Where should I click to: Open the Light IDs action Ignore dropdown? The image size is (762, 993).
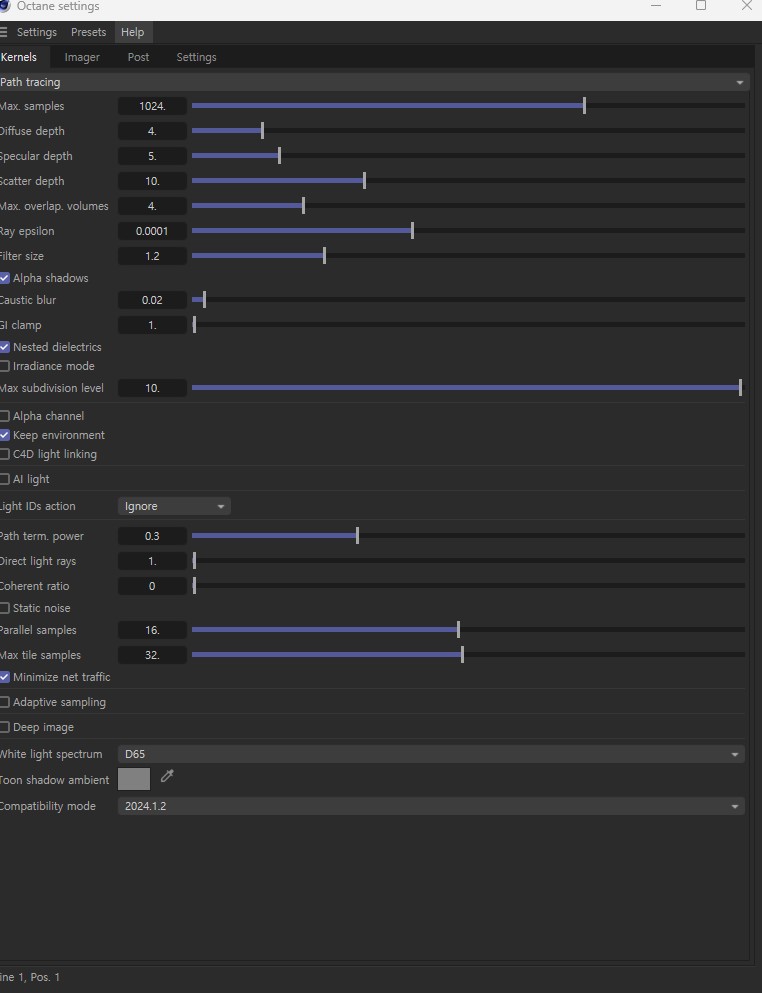coord(174,506)
